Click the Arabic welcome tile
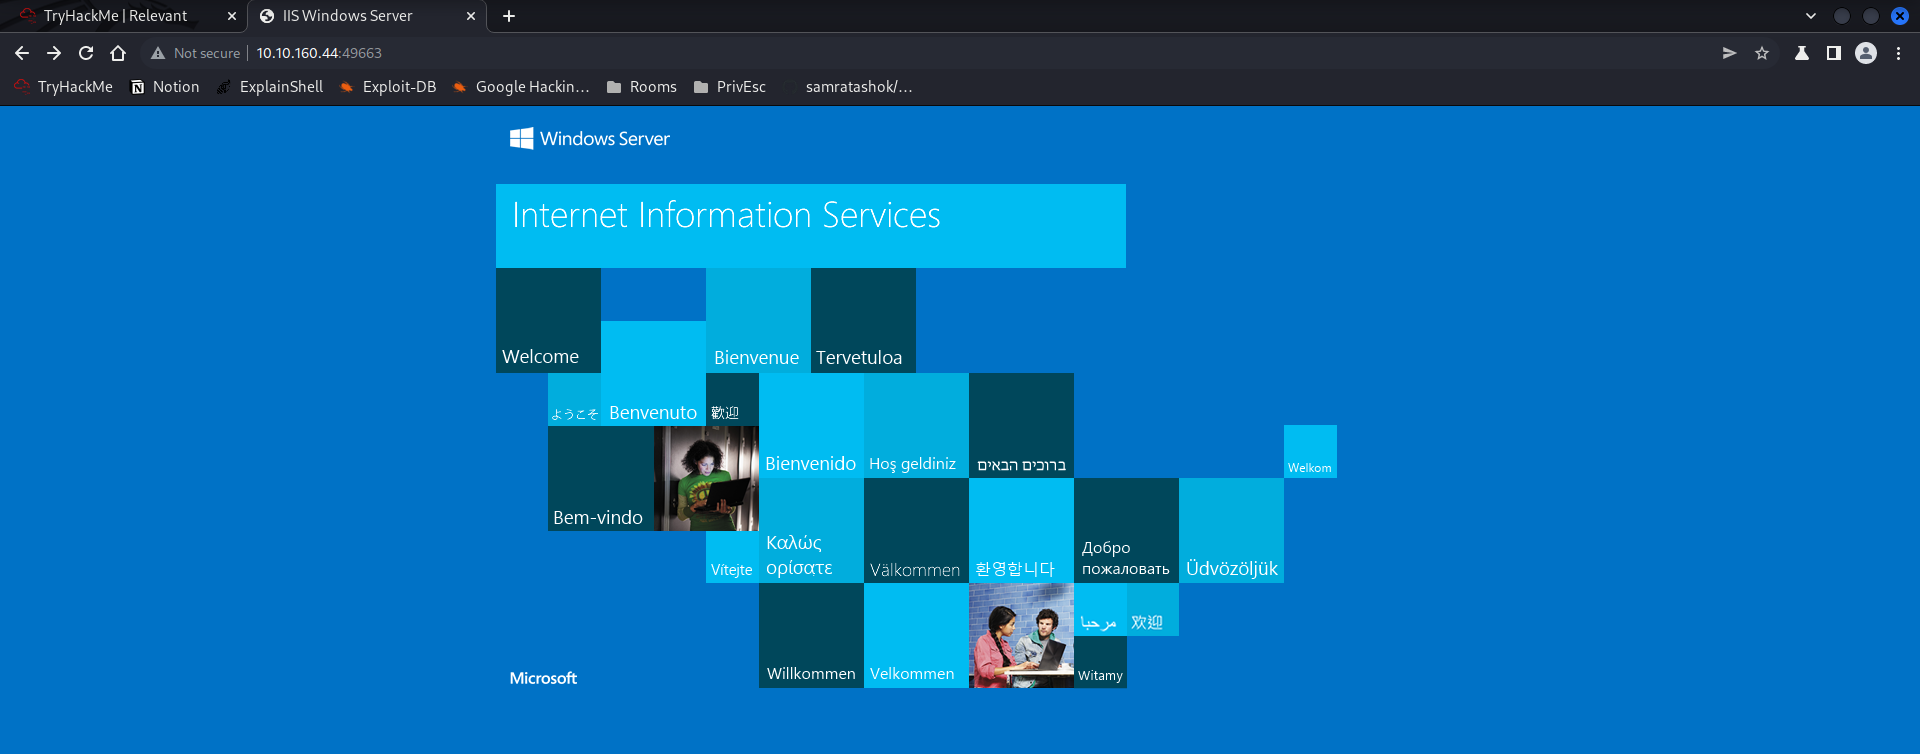Viewport: 1920px width, 754px height. coord(1100,609)
